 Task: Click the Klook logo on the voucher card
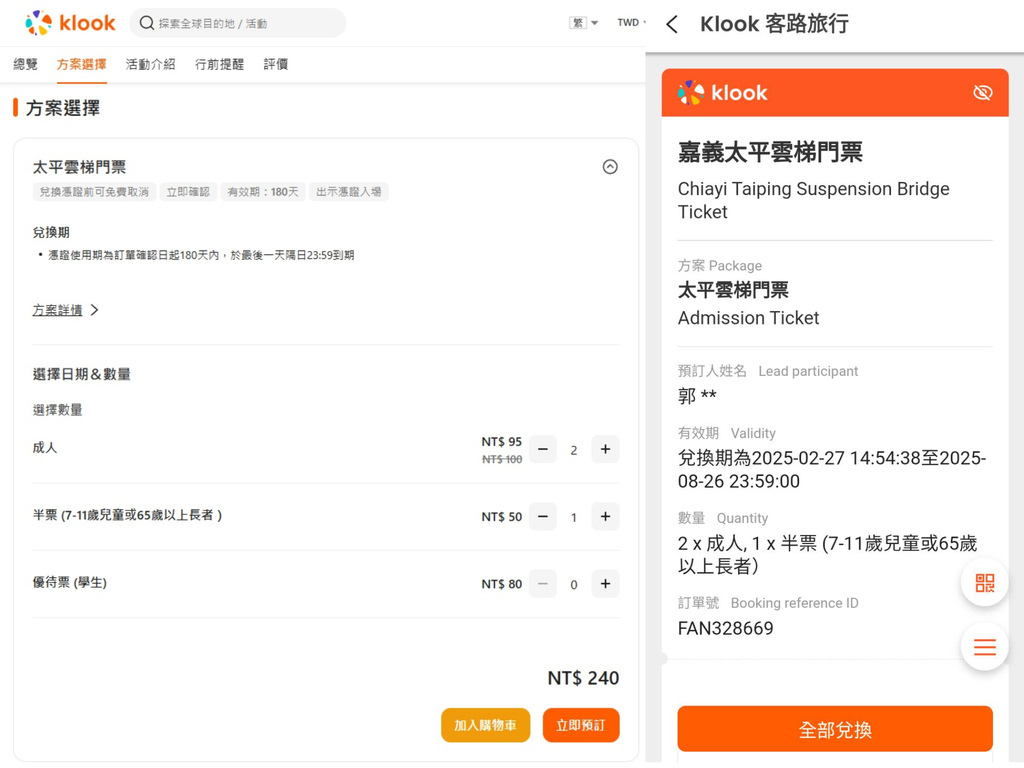pyautogui.click(x=722, y=93)
